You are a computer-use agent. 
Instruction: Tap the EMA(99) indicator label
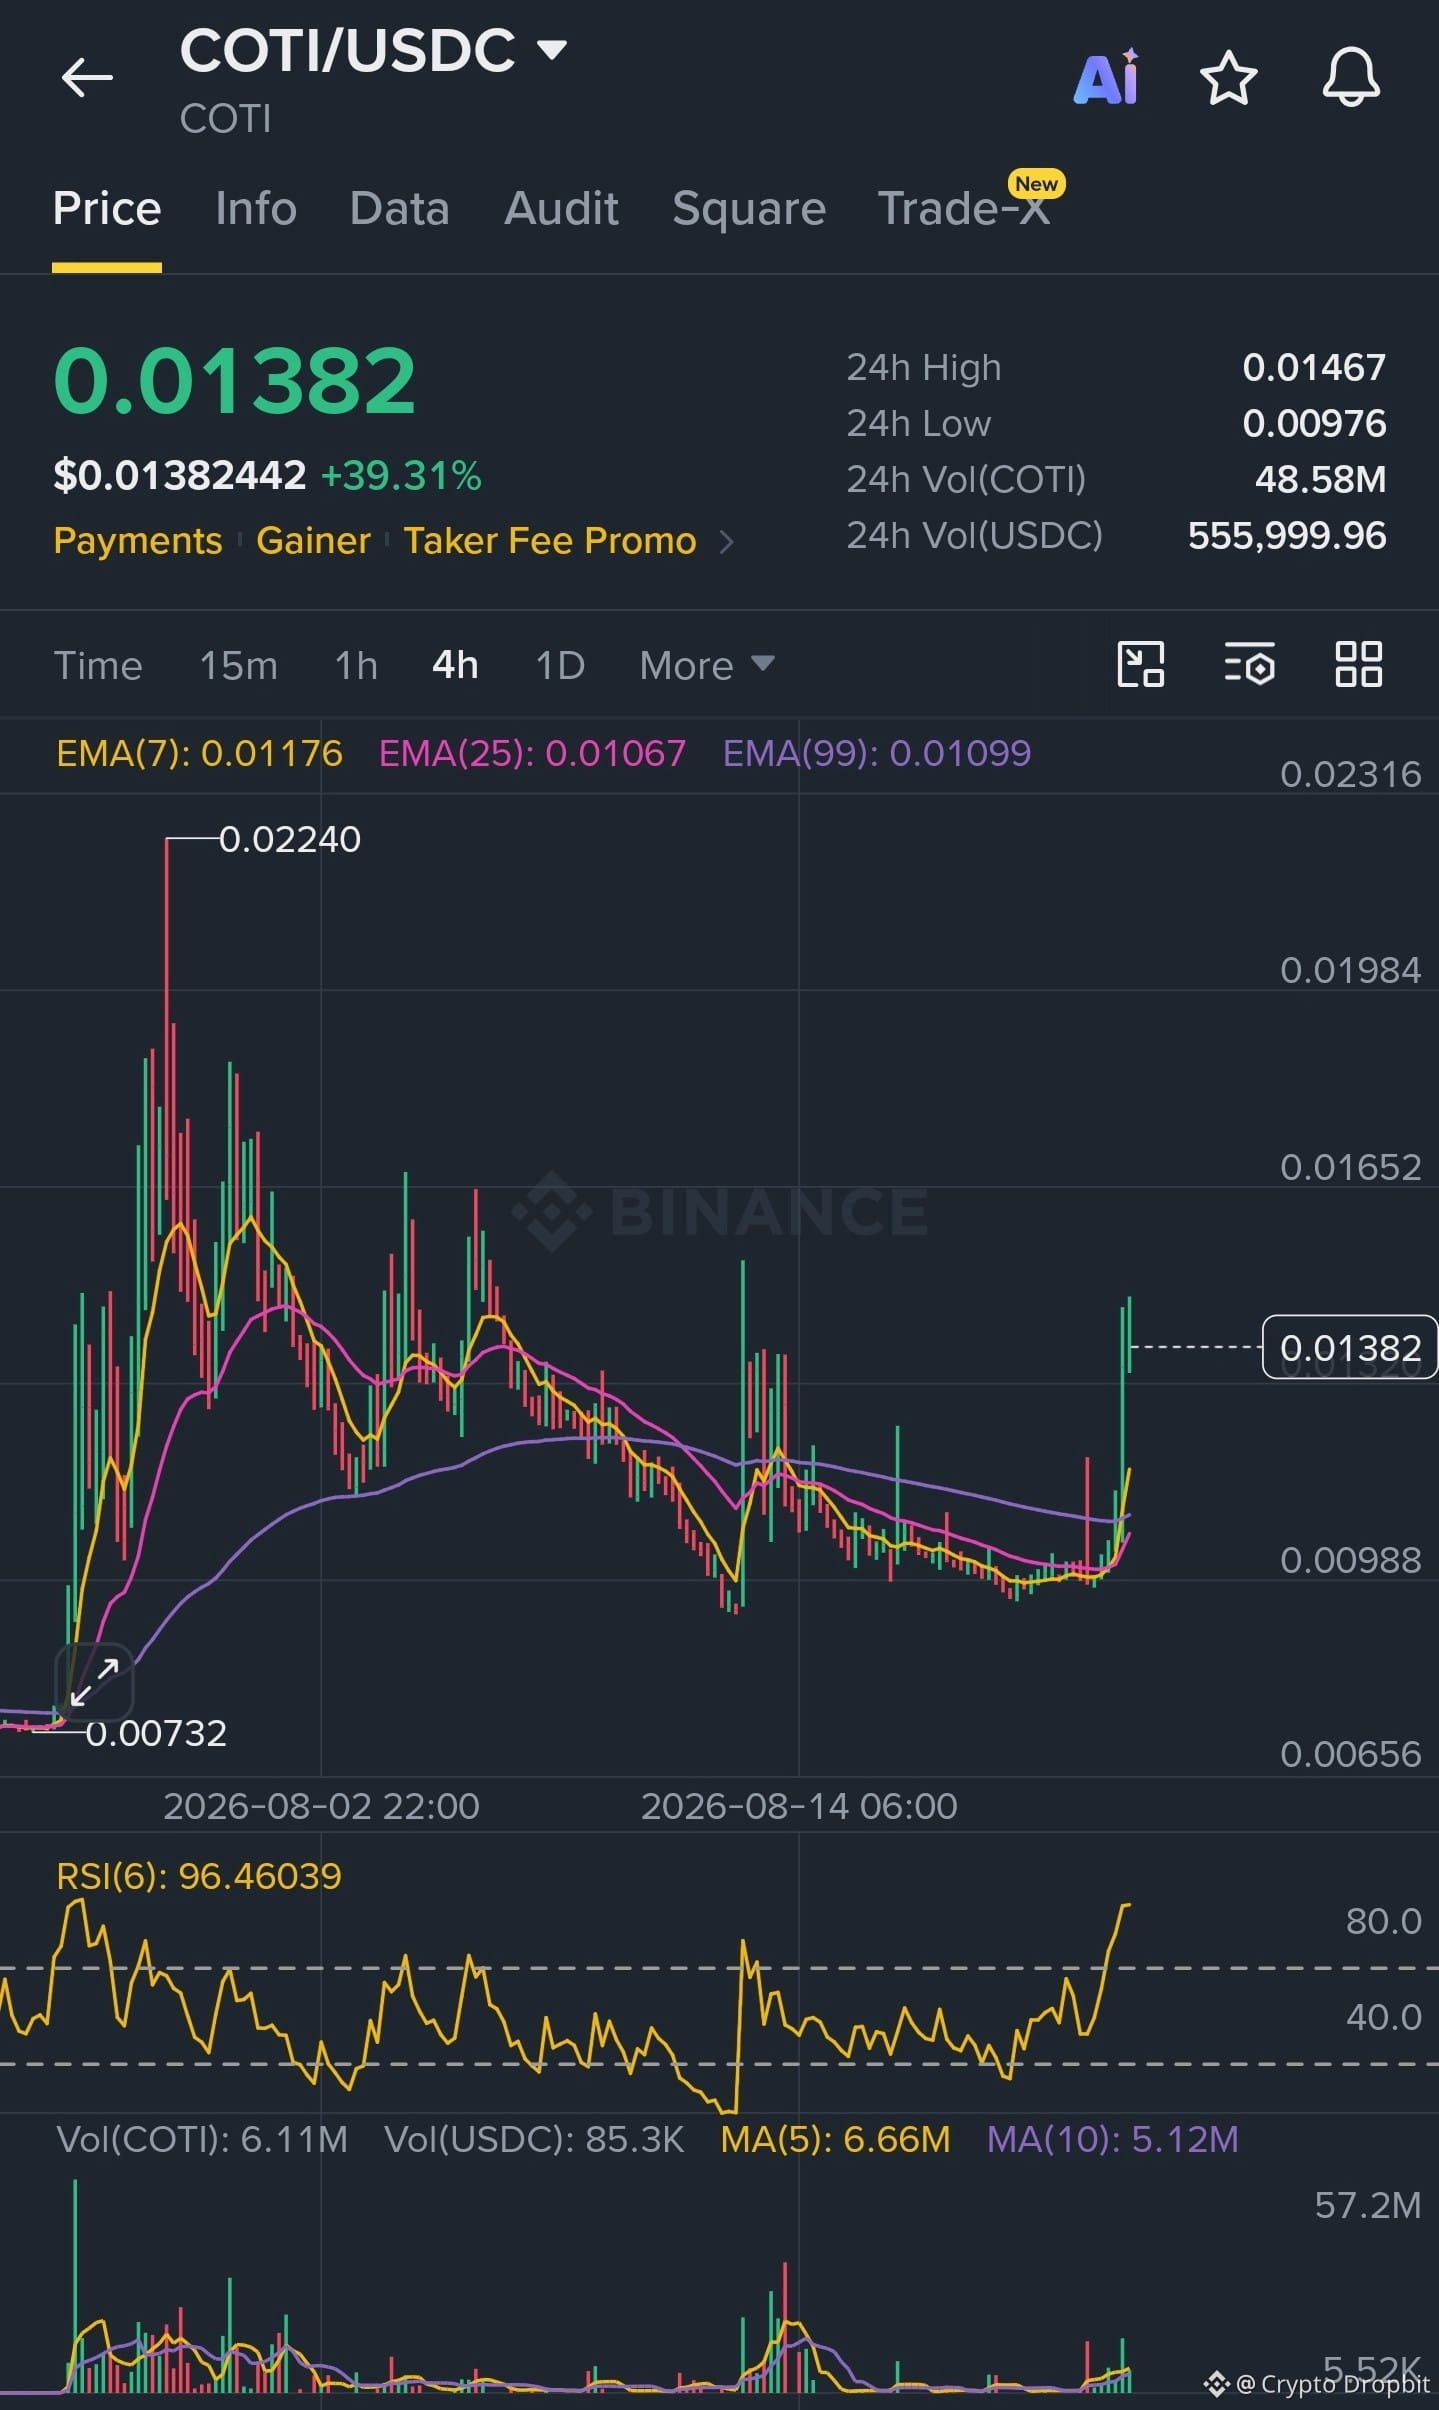[876, 753]
